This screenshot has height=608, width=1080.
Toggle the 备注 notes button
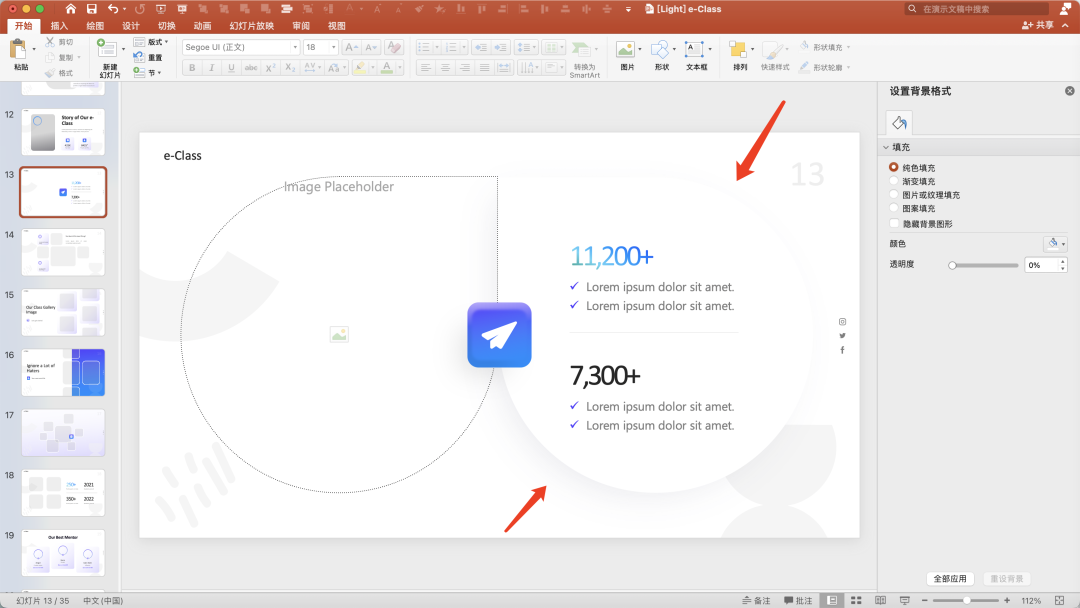coord(756,600)
